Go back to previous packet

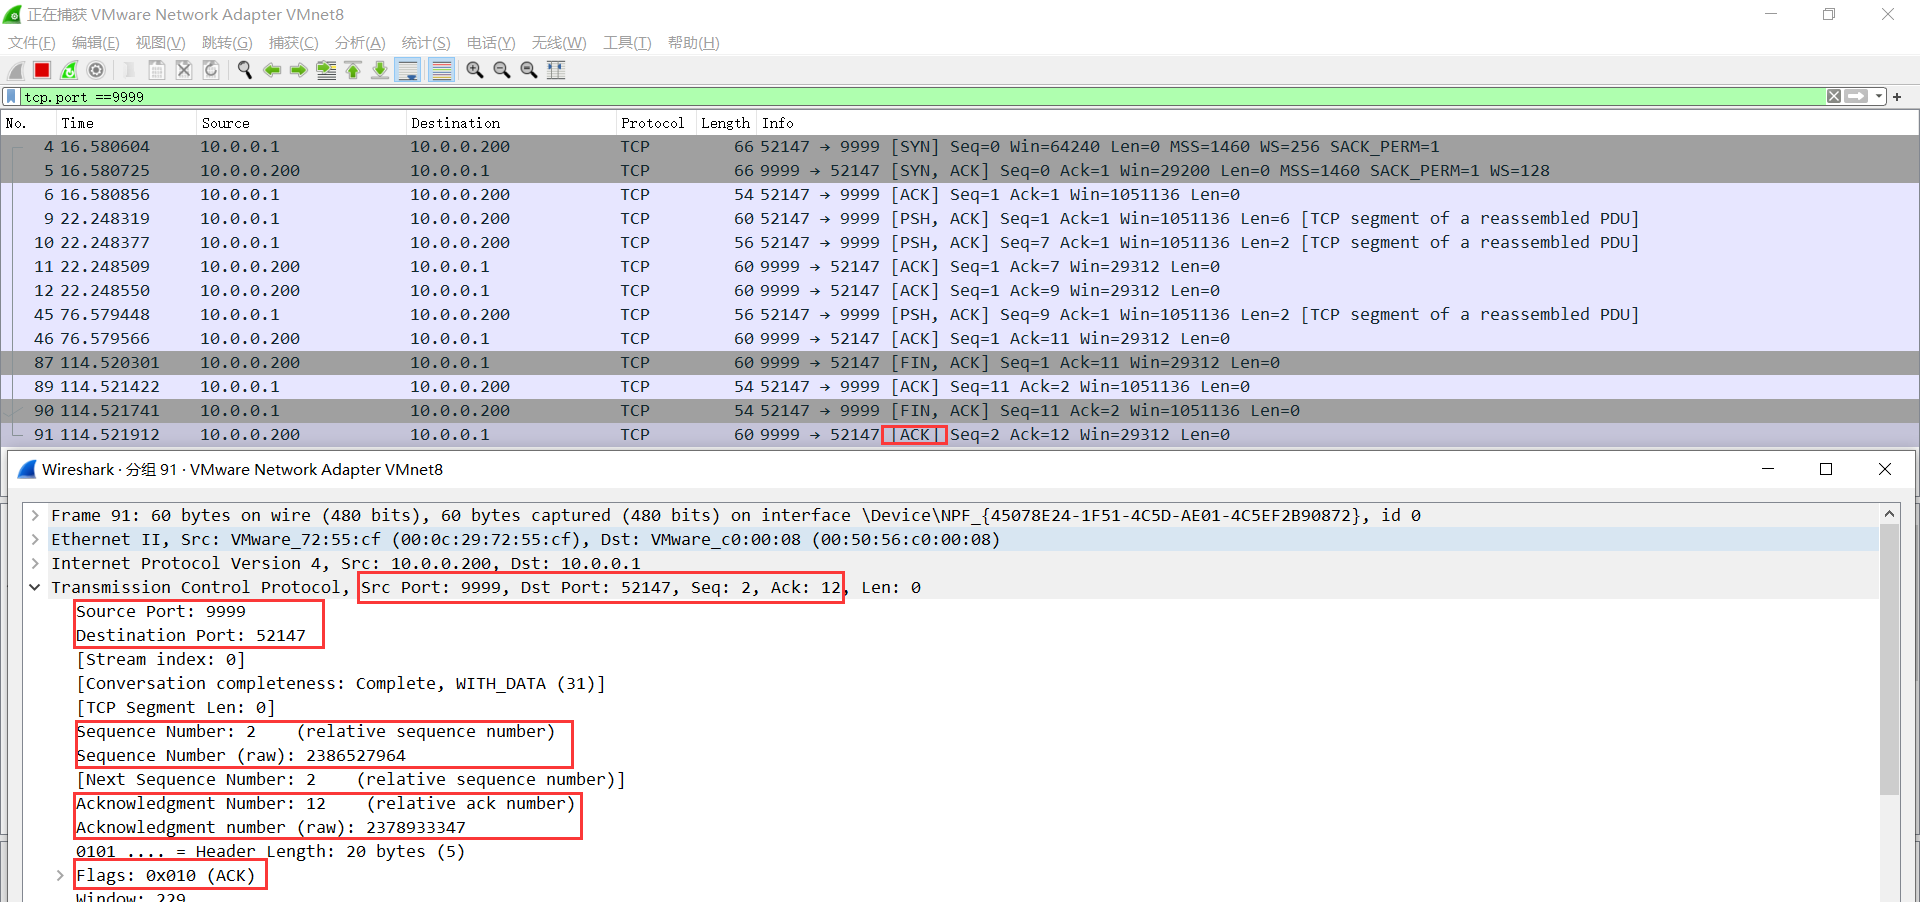point(272,70)
